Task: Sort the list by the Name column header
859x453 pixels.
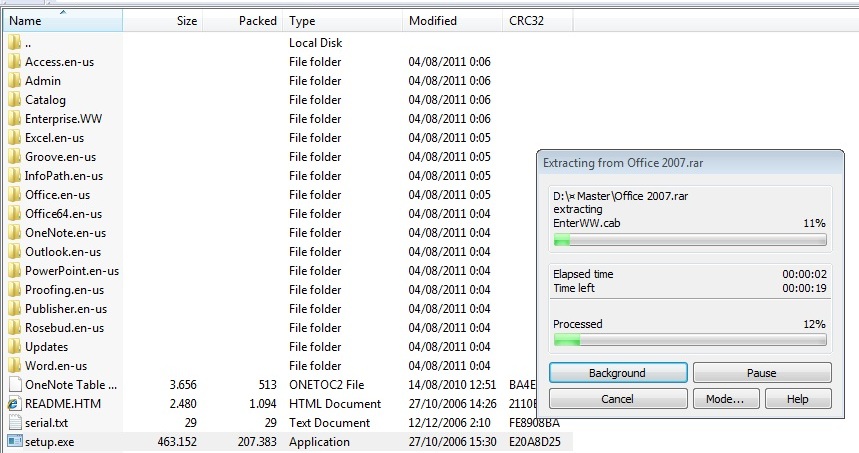Action: [62, 21]
